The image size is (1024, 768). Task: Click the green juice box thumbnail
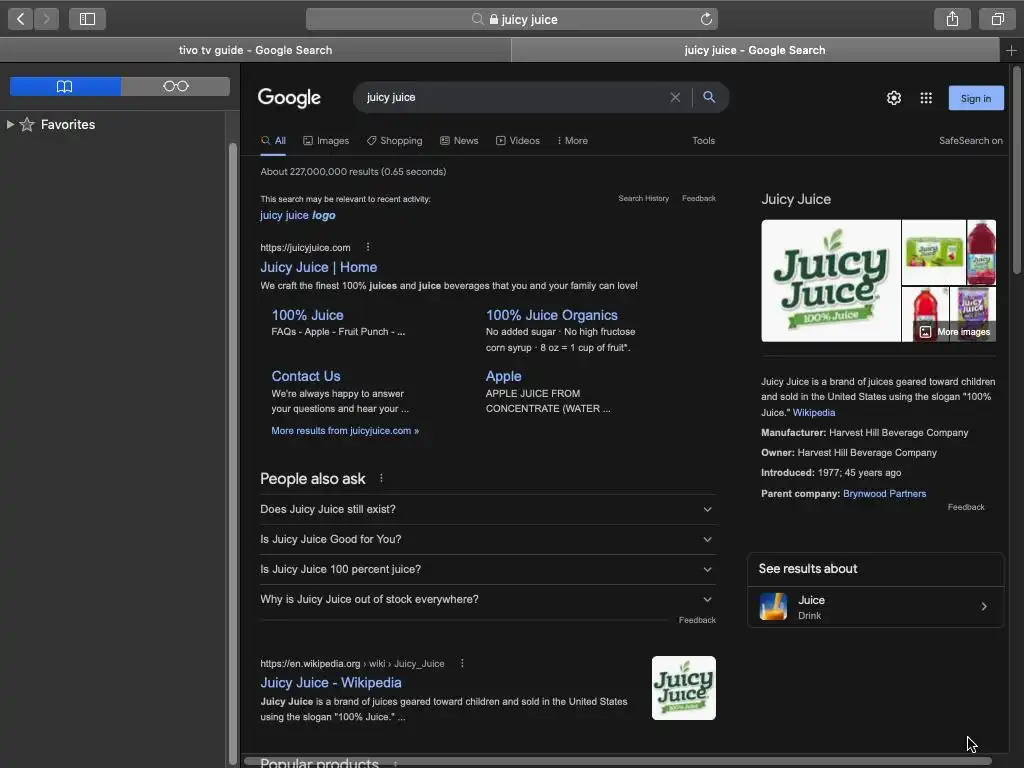tap(934, 252)
